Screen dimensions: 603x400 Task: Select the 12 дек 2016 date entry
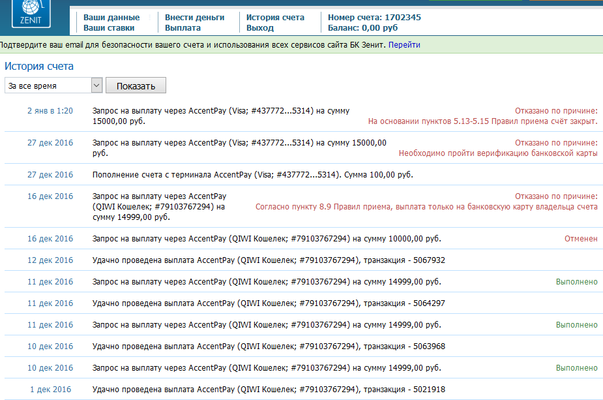[x=50, y=260]
